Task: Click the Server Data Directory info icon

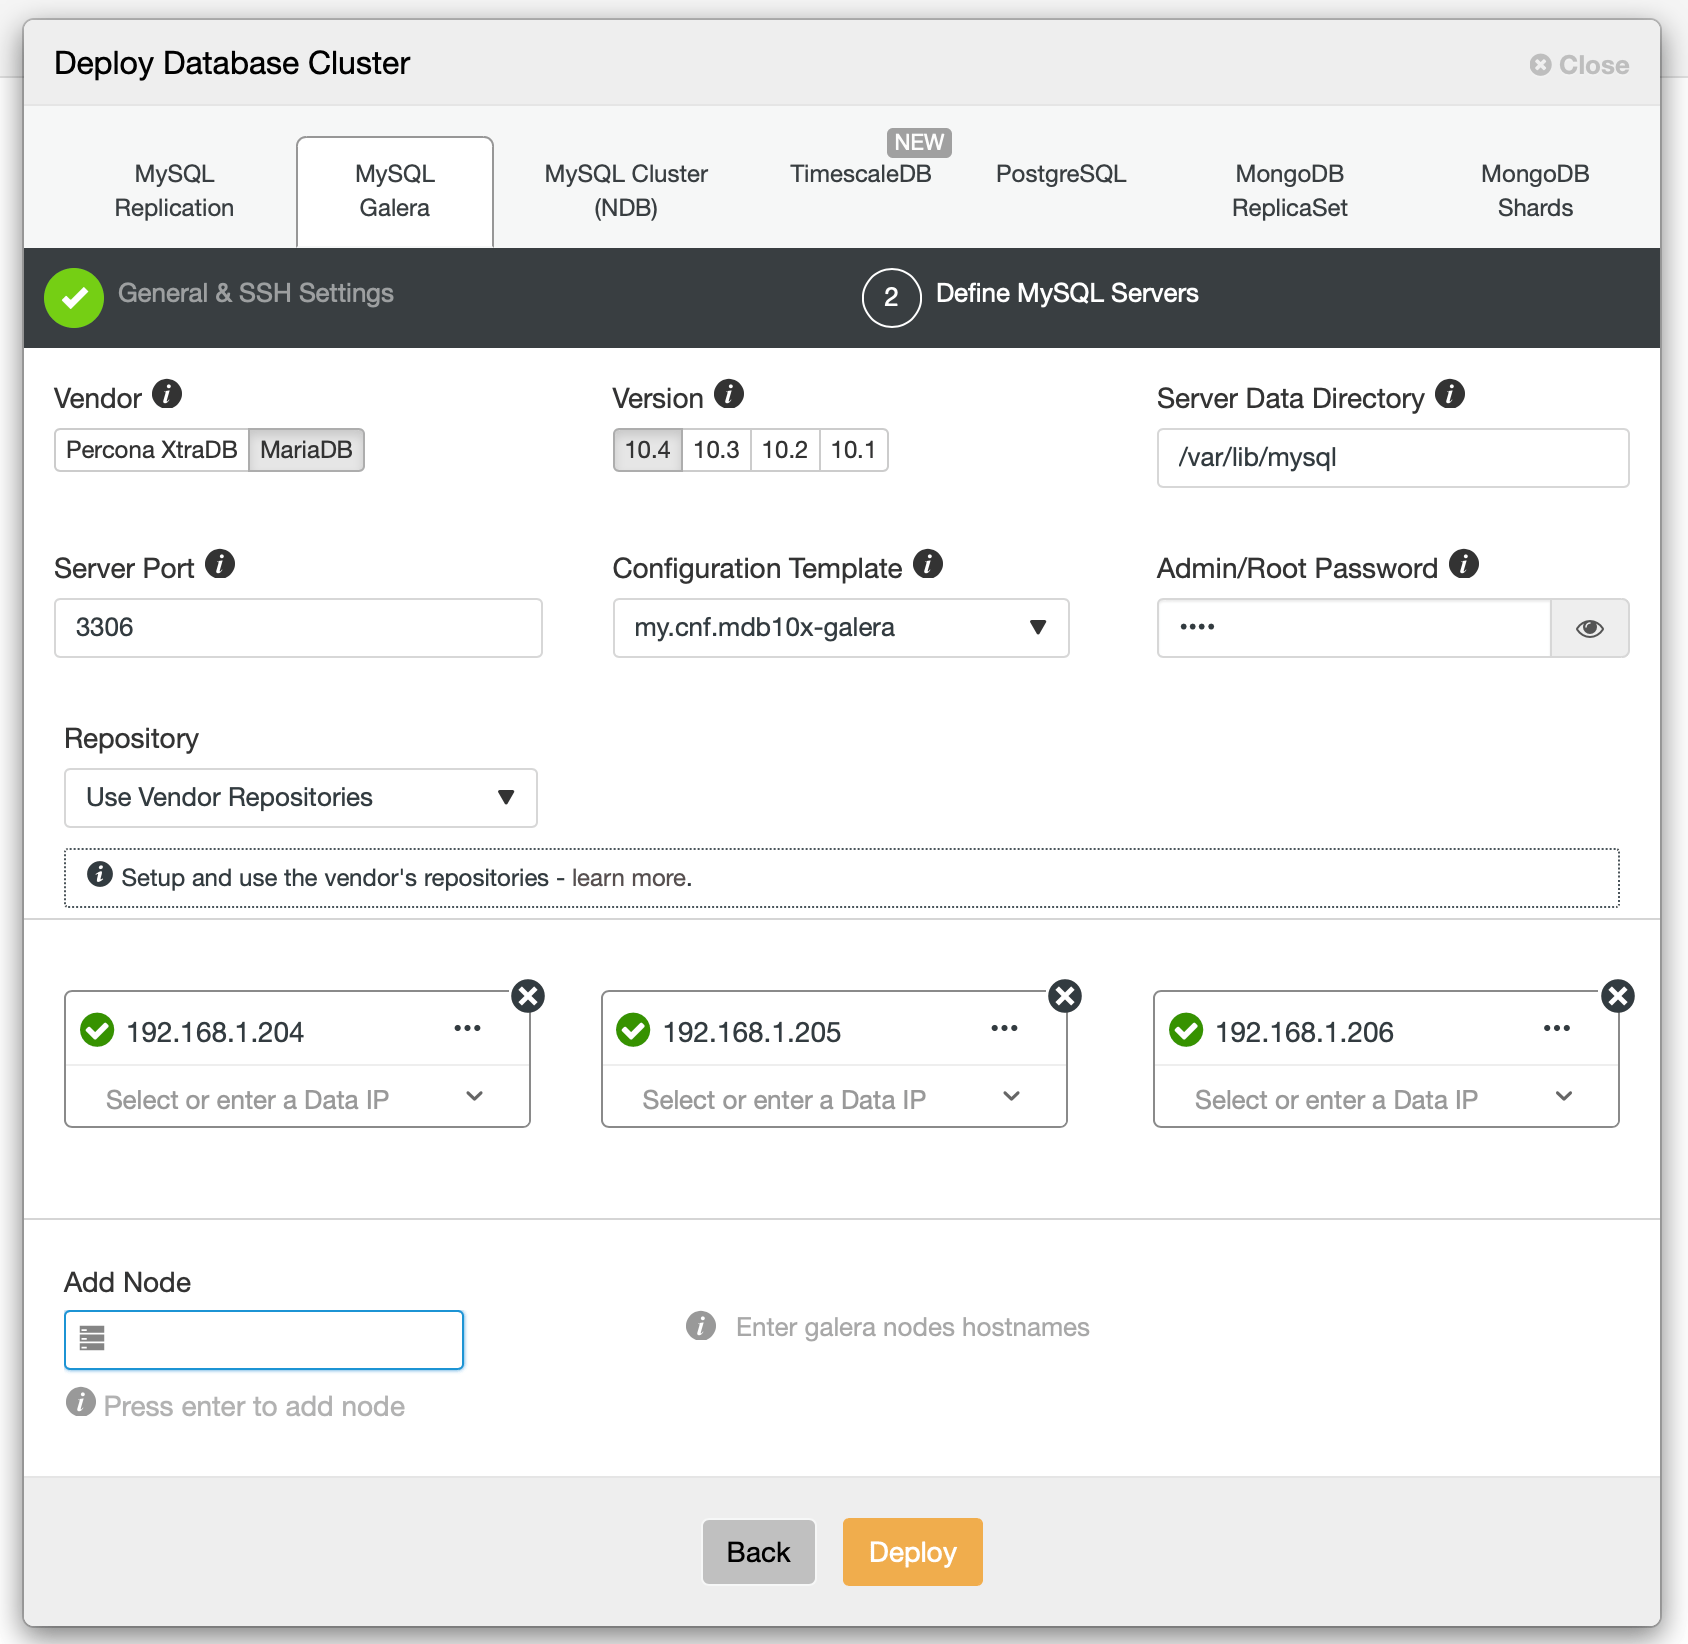Action: [x=1451, y=394]
